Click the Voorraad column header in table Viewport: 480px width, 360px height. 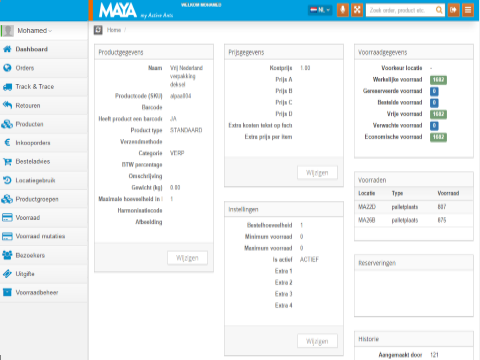point(448,193)
